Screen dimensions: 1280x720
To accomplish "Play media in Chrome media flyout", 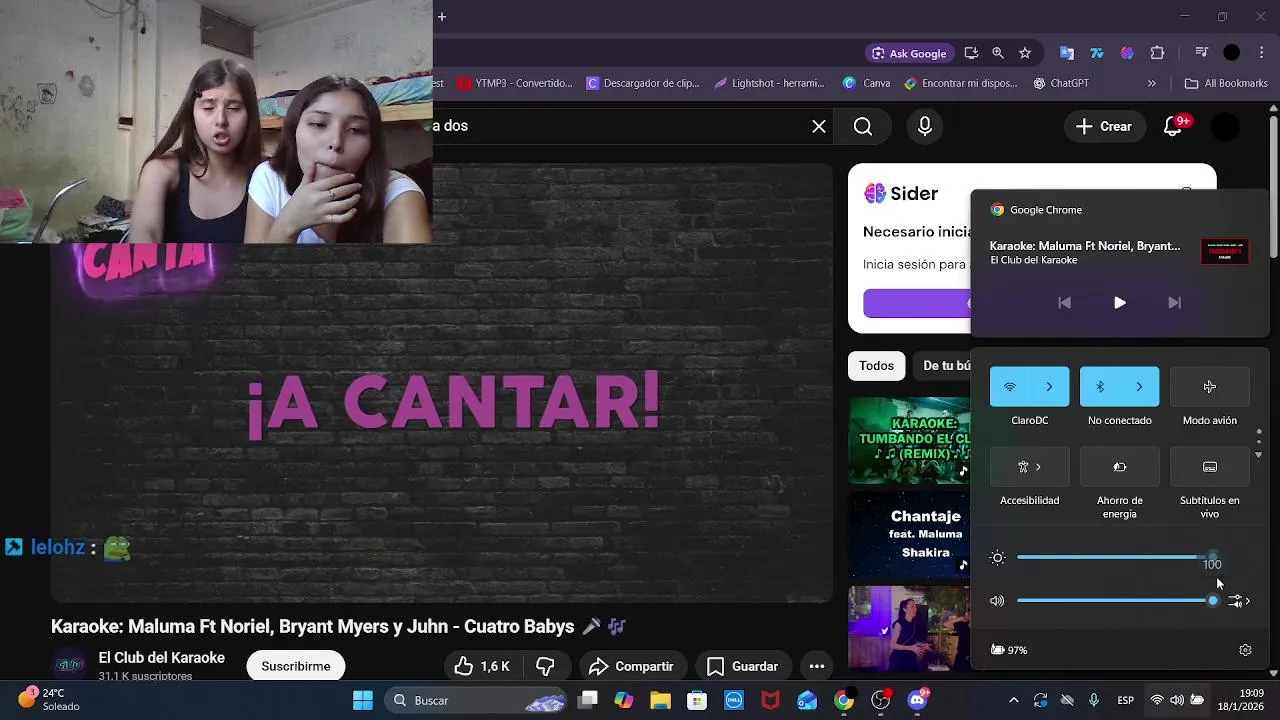I will [1119, 303].
